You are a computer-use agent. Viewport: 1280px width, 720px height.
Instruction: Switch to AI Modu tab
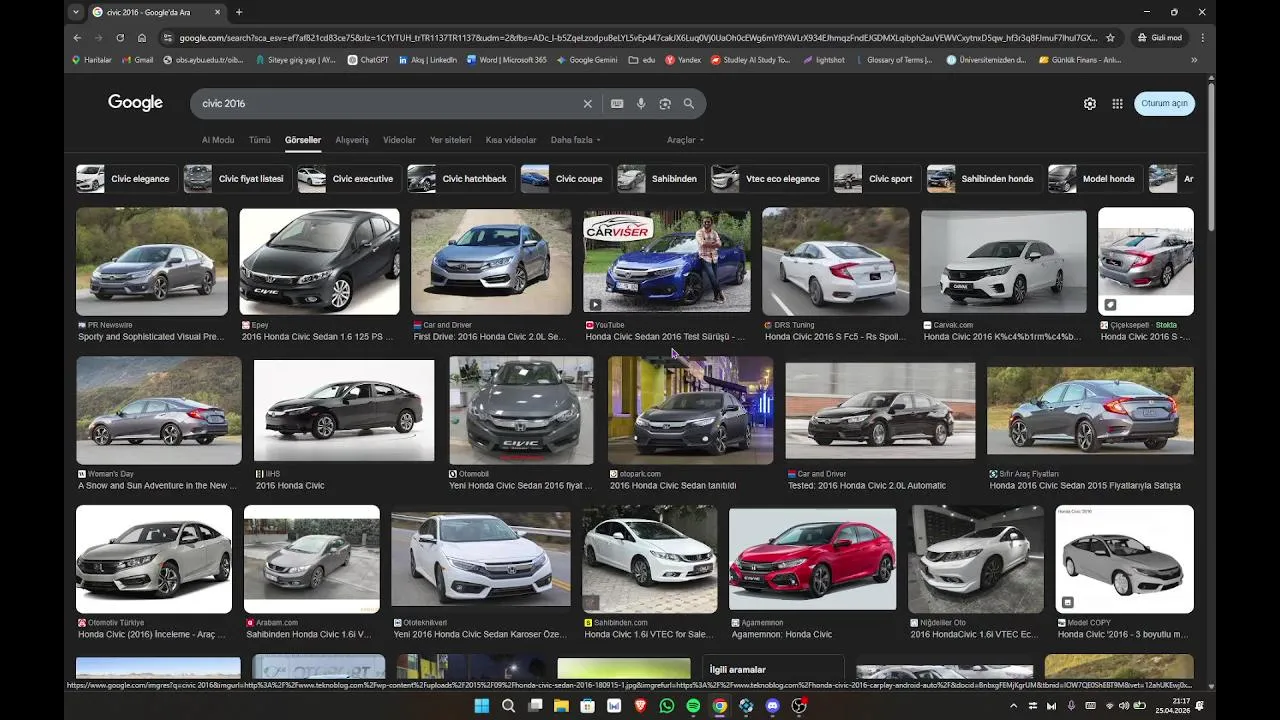(x=218, y=140)
